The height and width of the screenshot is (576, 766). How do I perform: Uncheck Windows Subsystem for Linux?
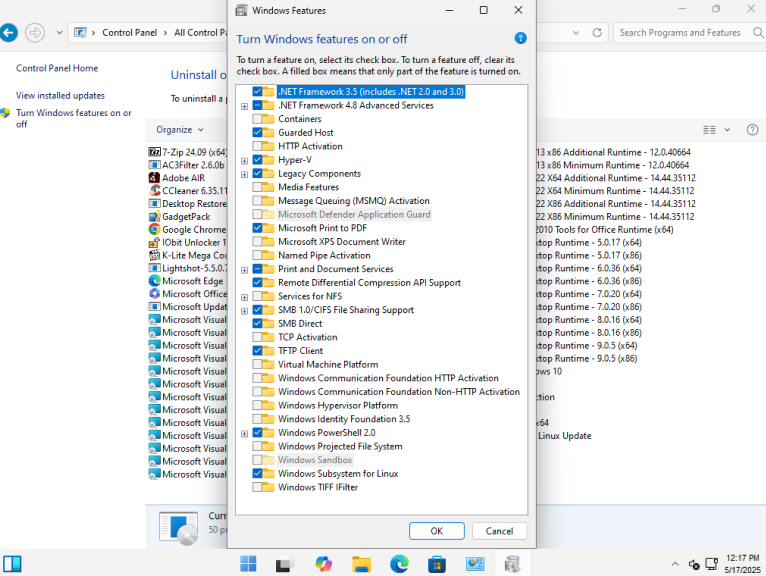pyautogui.click(x=257, y=473)
